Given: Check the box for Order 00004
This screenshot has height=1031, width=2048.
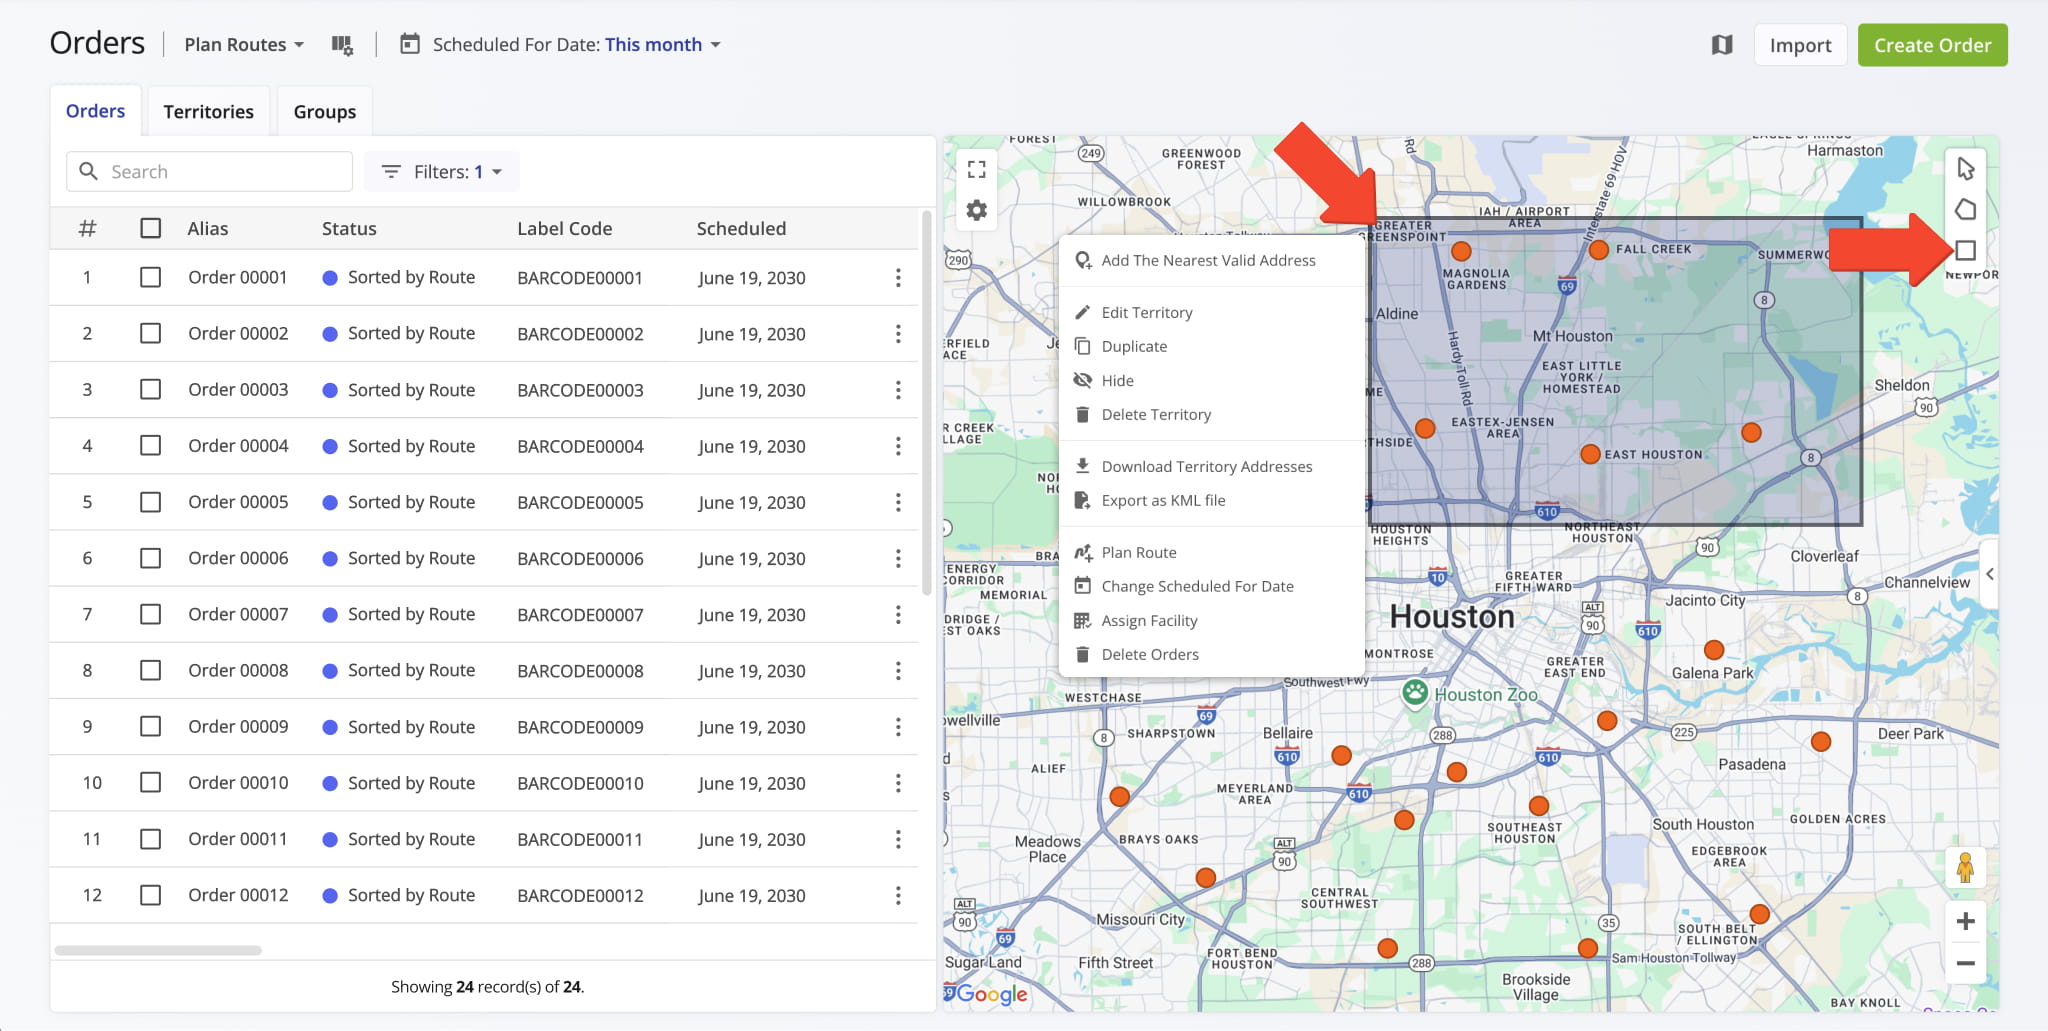Looking at the screenshot, I should pos(150,445).
